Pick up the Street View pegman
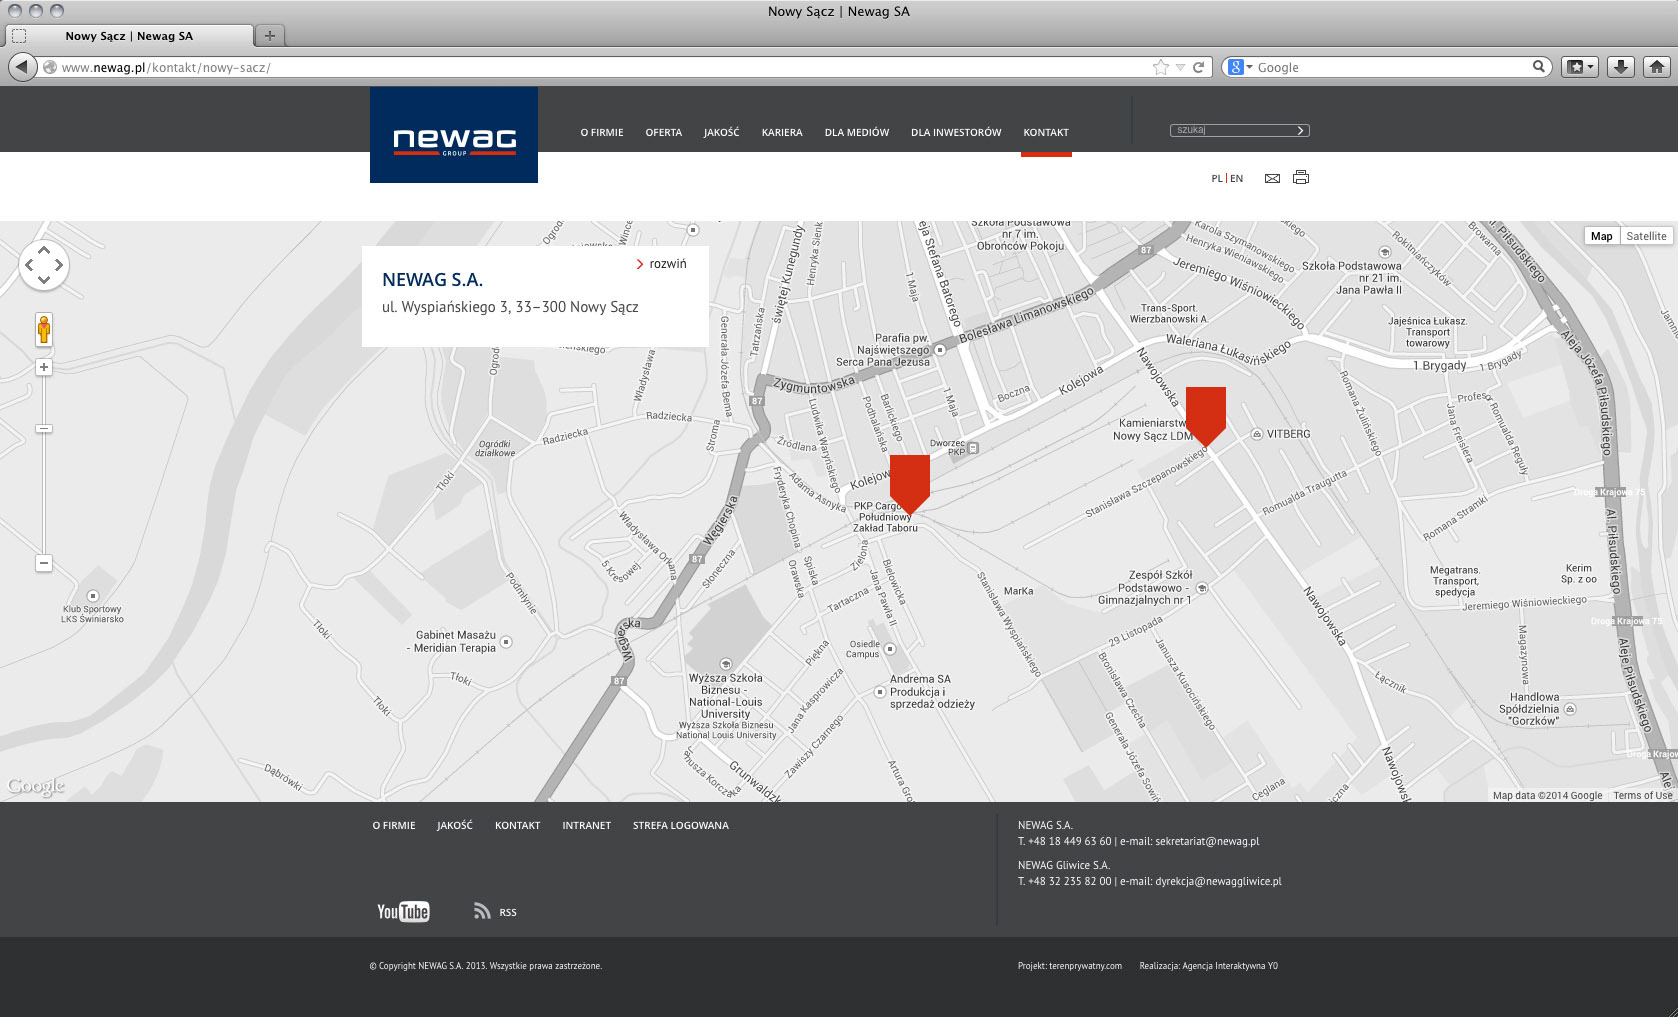 point(44,330)
